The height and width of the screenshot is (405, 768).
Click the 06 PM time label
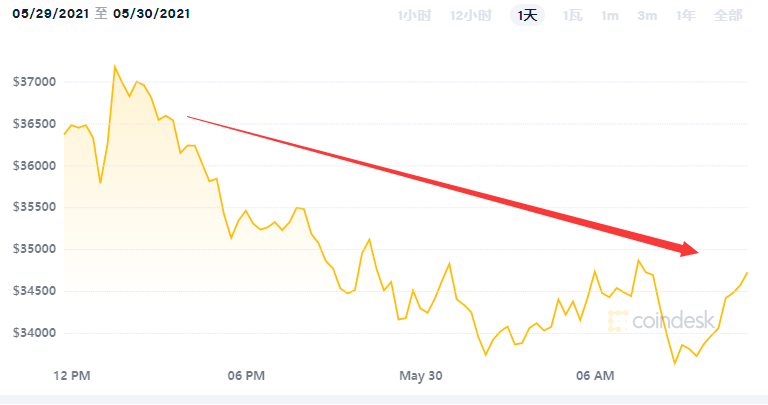246,376
